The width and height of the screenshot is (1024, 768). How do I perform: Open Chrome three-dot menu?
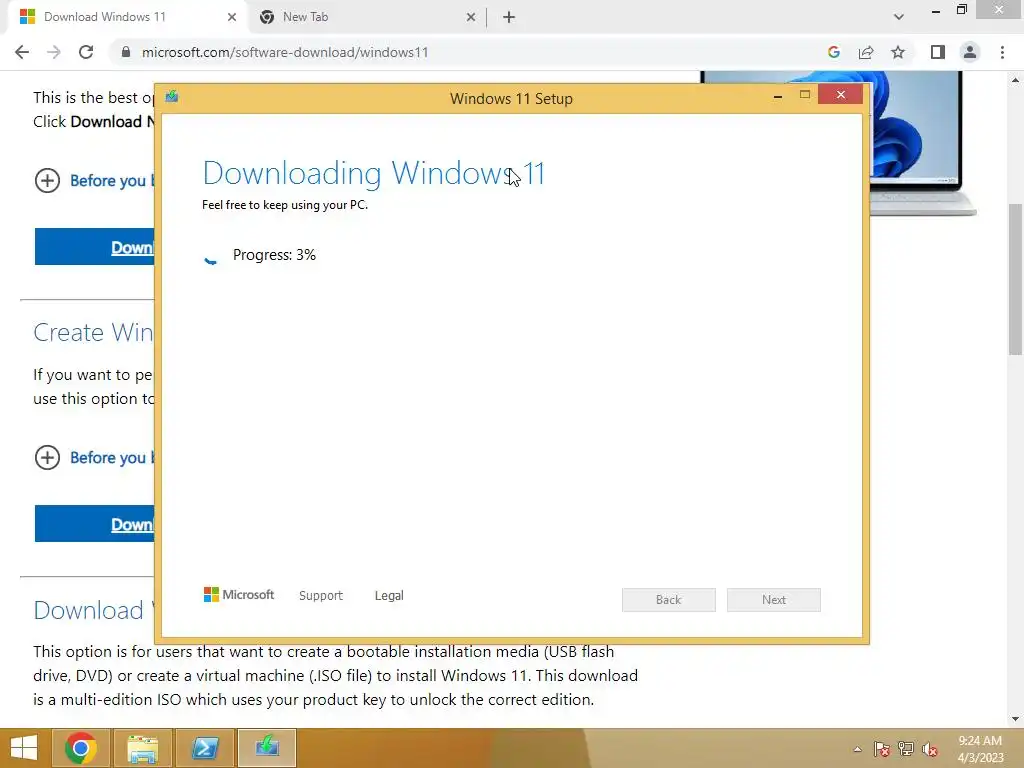(x=1002, y=52)
